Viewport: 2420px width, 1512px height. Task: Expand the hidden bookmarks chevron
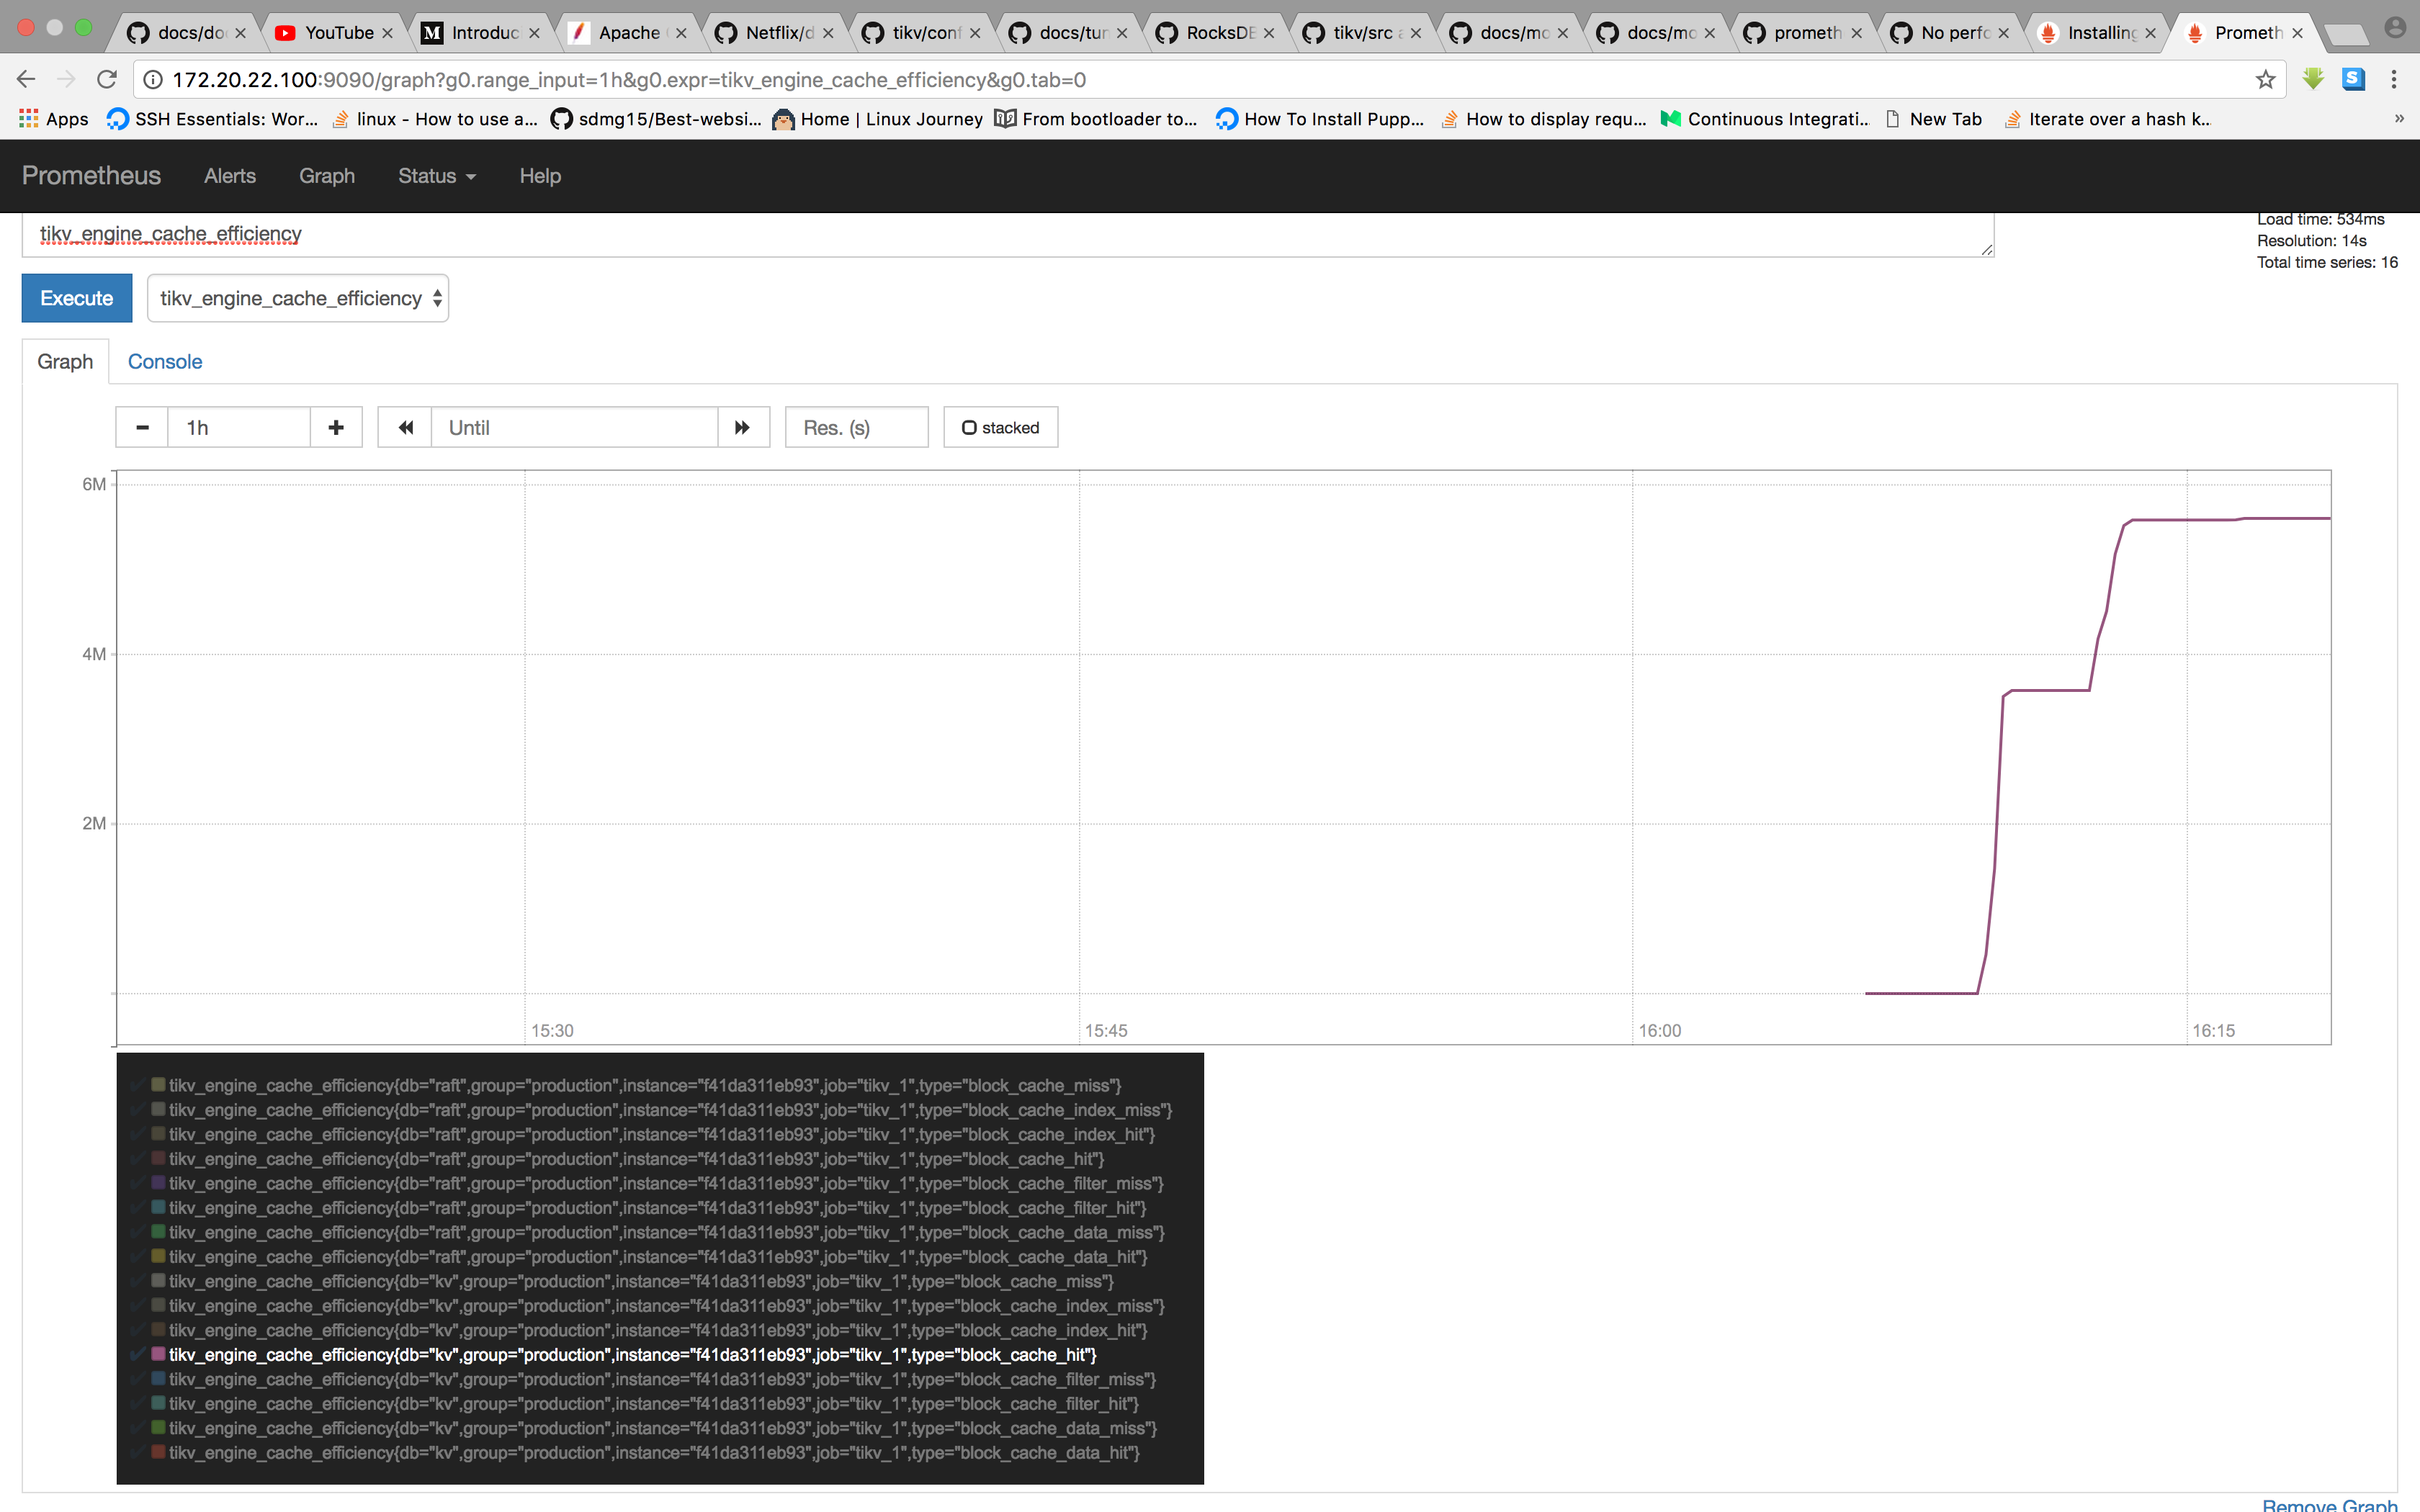coord(2399,118)
